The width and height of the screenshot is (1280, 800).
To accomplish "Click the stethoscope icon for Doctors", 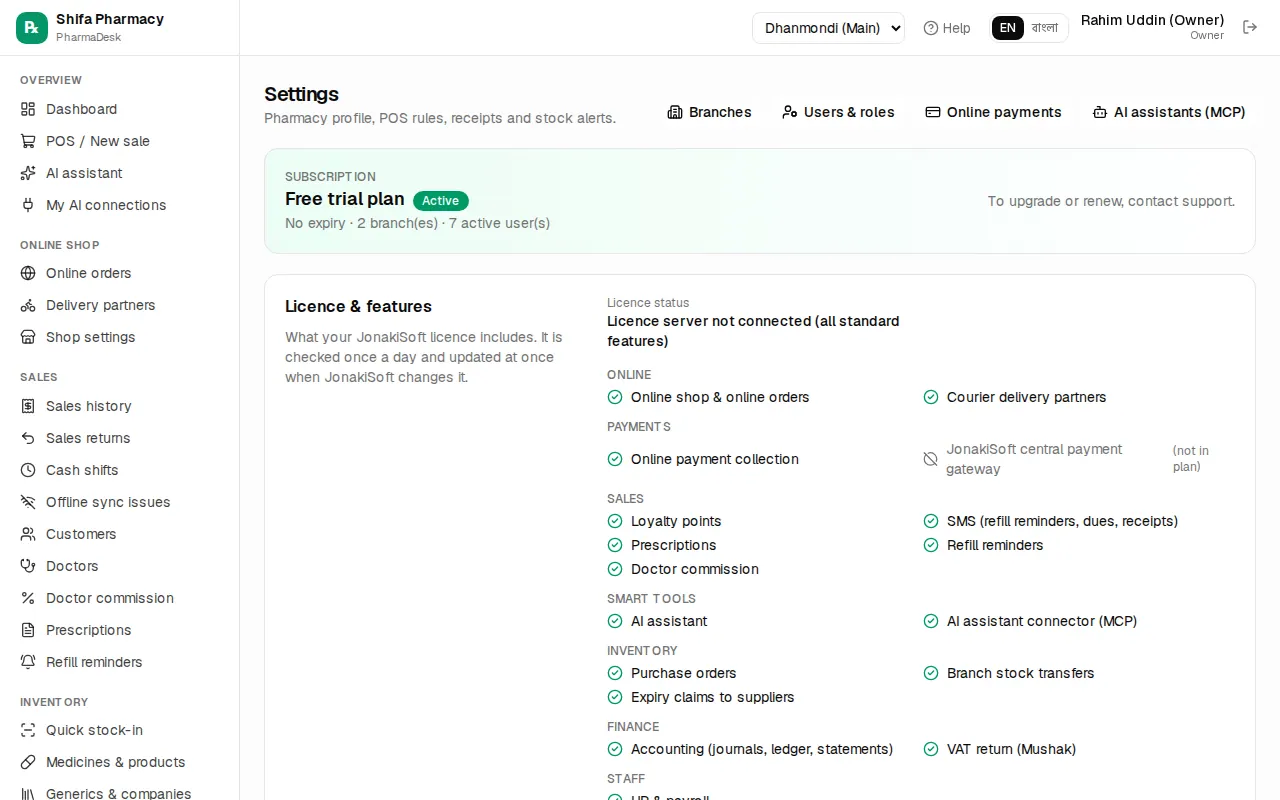I will (x=28, y=566).
